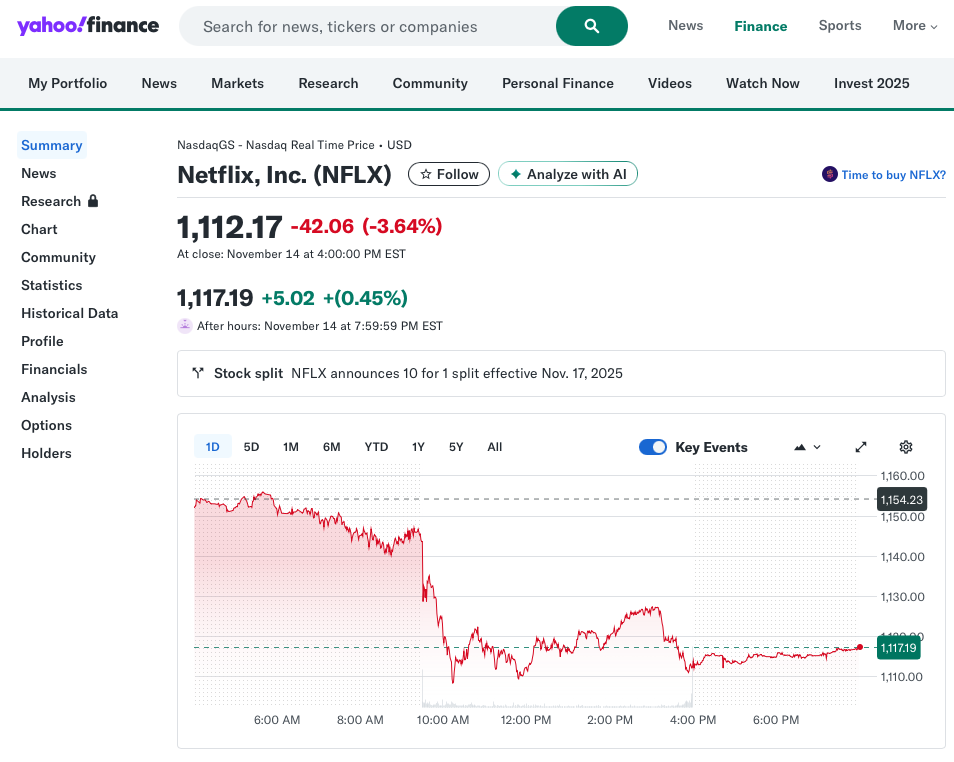The image size is (954, 762).
Task: Select the 1D chart range
Action: [x=212, y=447]
